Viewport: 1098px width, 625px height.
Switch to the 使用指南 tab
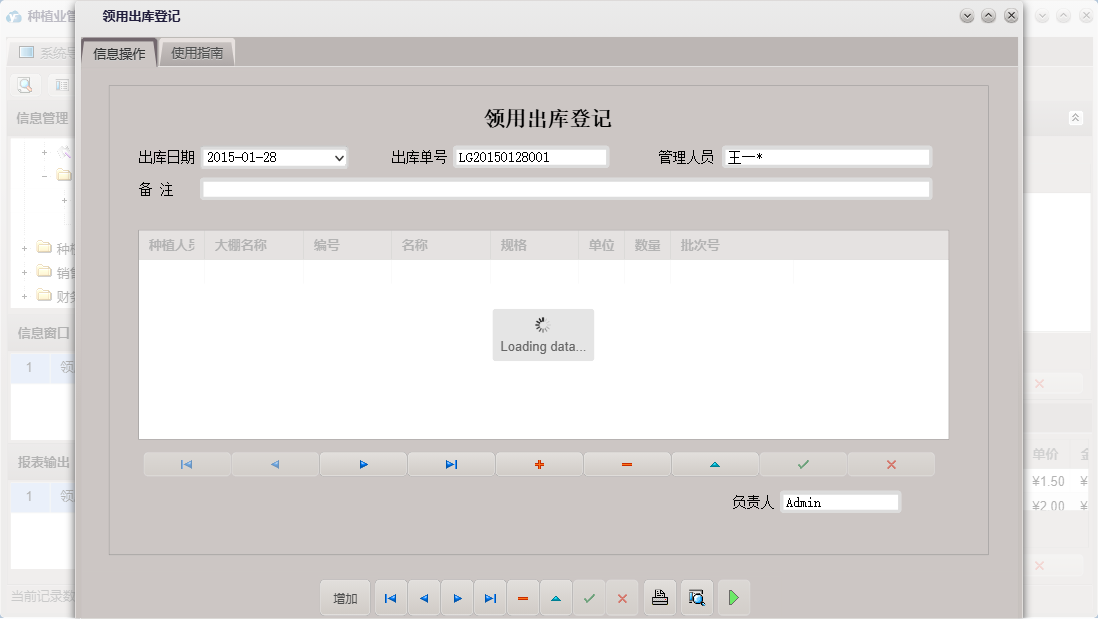coord(196,51)
